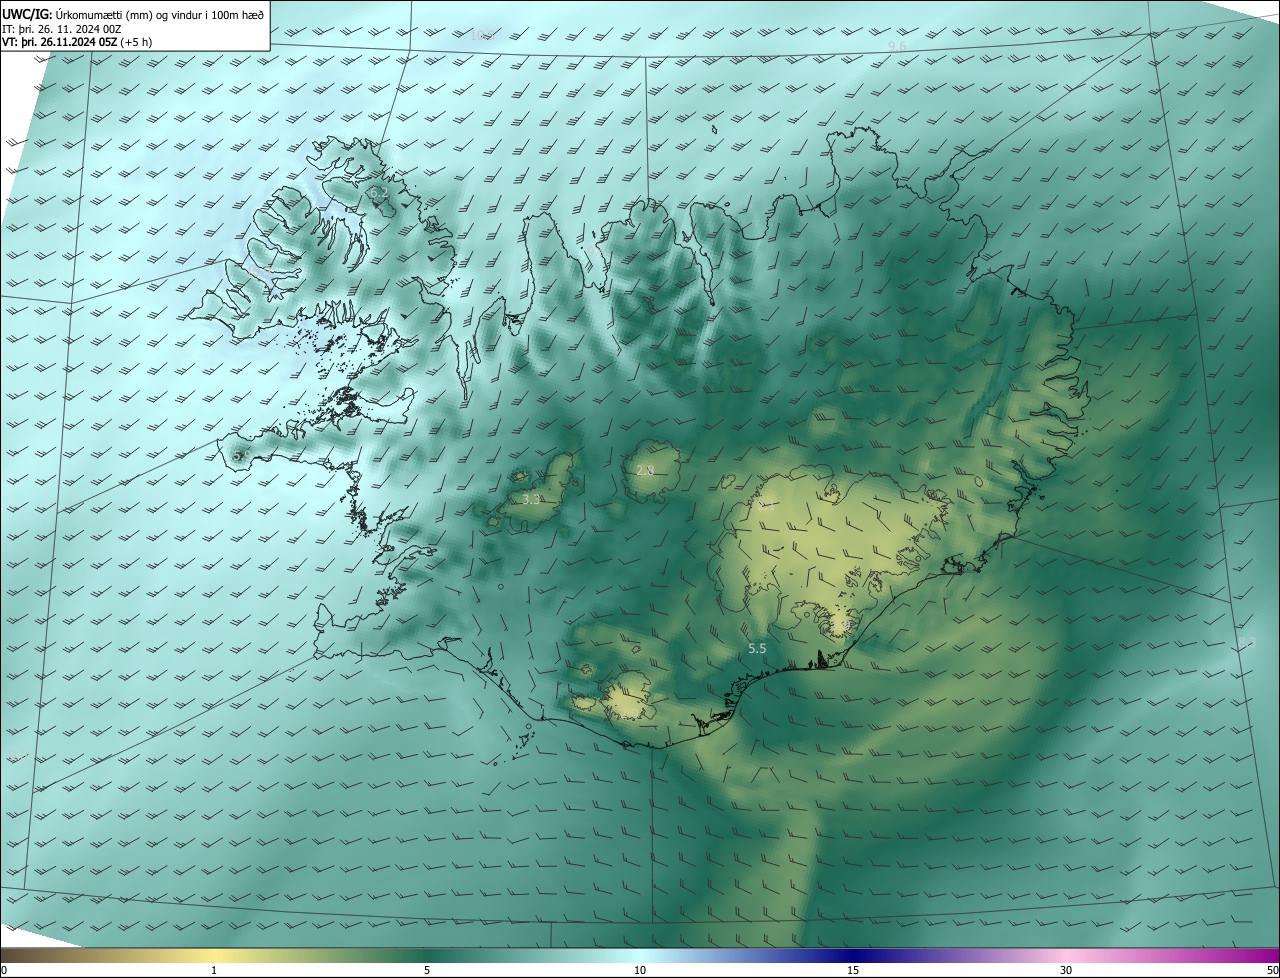Viewport: 1280px width, 978px height.
Task: Click the colorbar tick label 15
Action: pyautogui.click(x=853, y=970)
